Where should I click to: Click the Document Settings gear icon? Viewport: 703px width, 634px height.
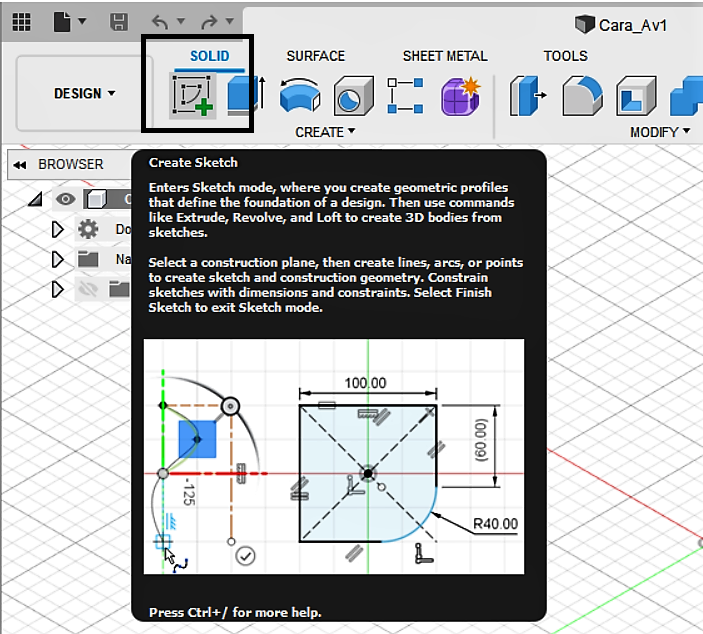click(x=88, y=229)
